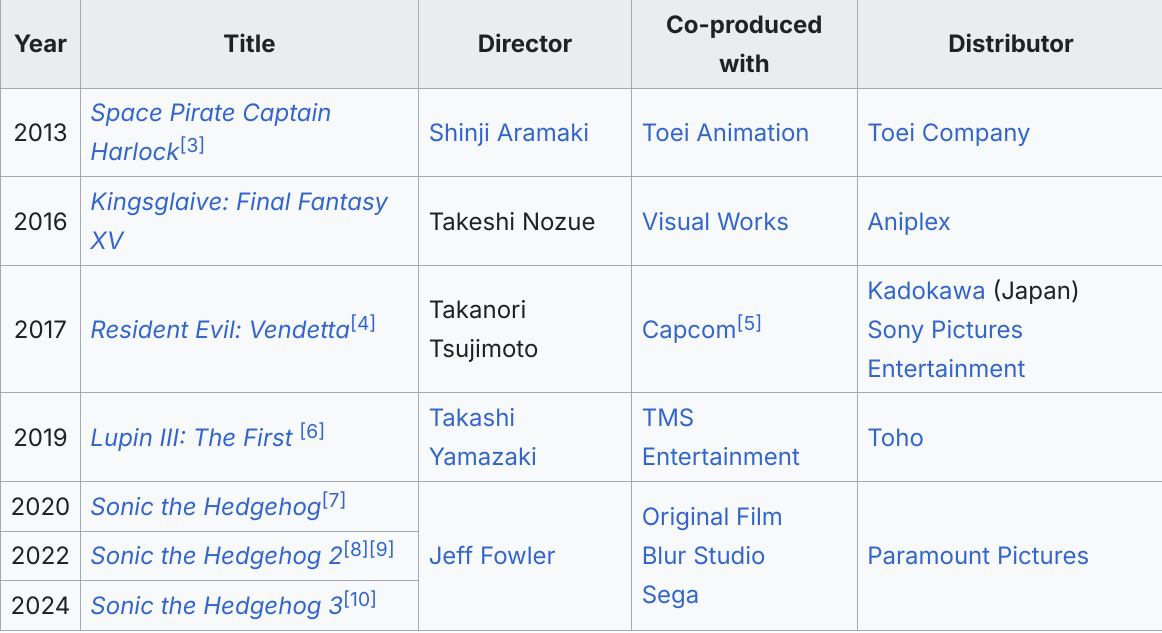Click the Shinji Aramaki director link
Screen dimensions: 1162x633
[x=509, y=133]
